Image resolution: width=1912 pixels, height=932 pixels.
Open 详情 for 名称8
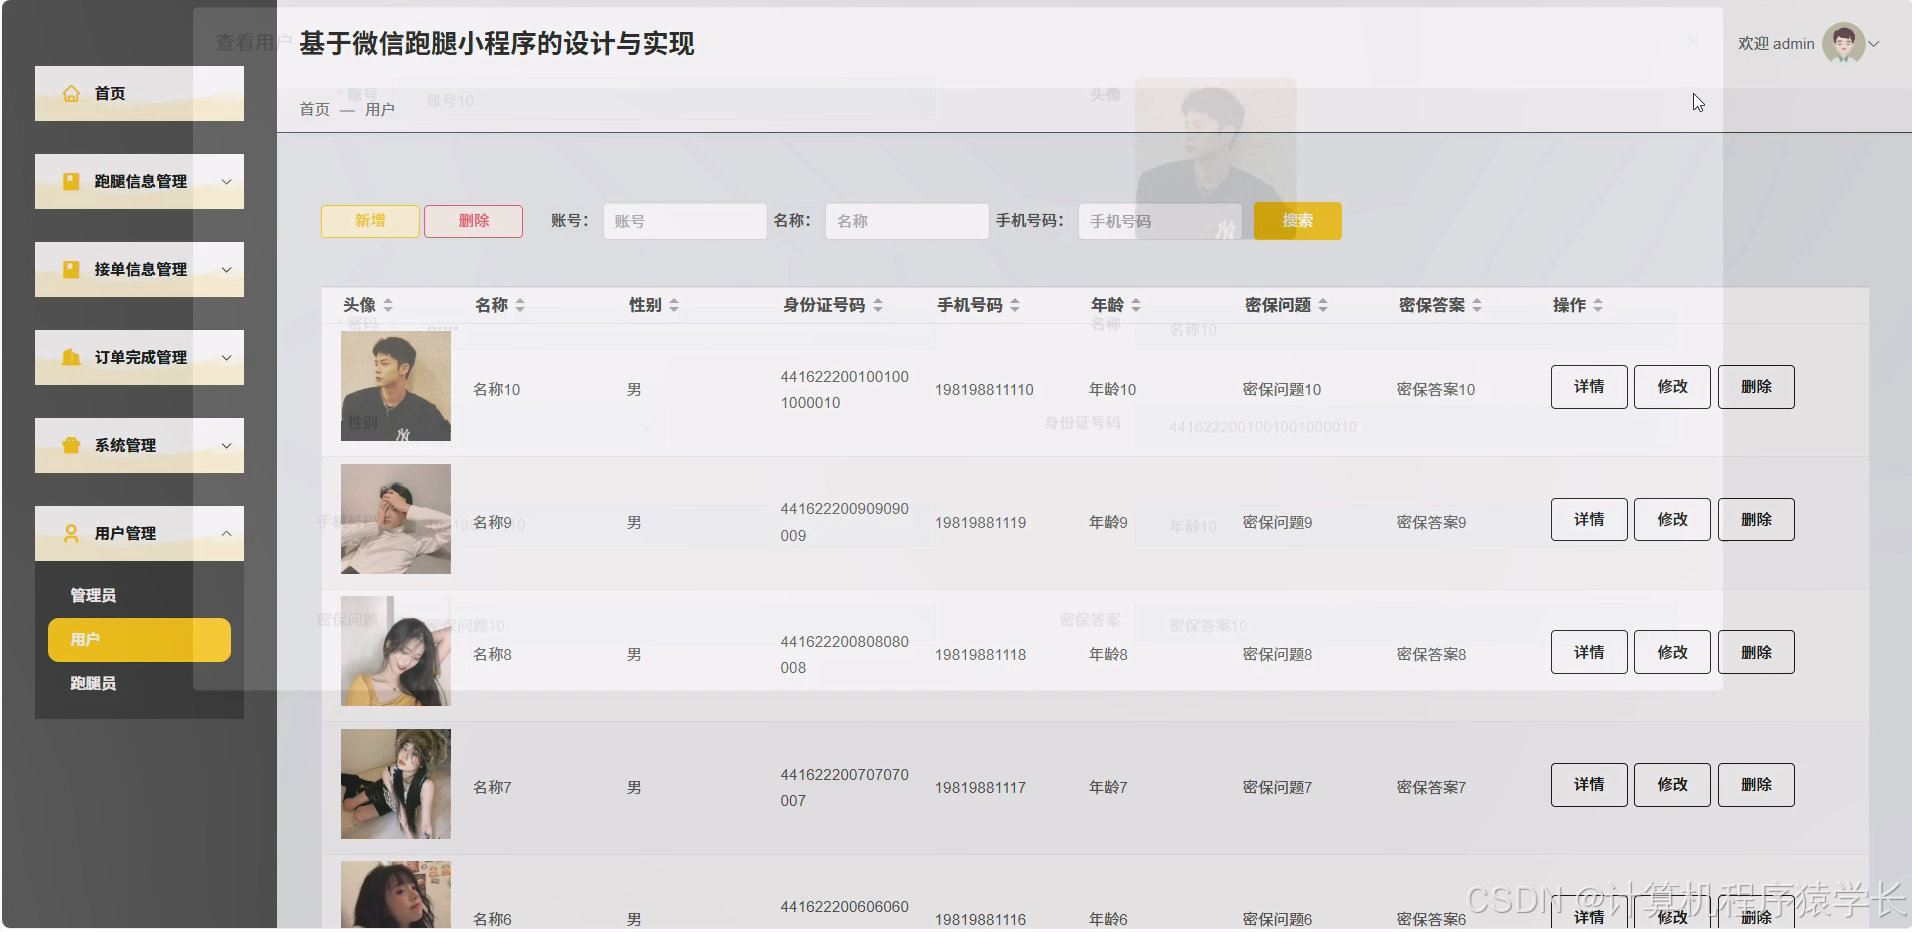[1589, 652]
